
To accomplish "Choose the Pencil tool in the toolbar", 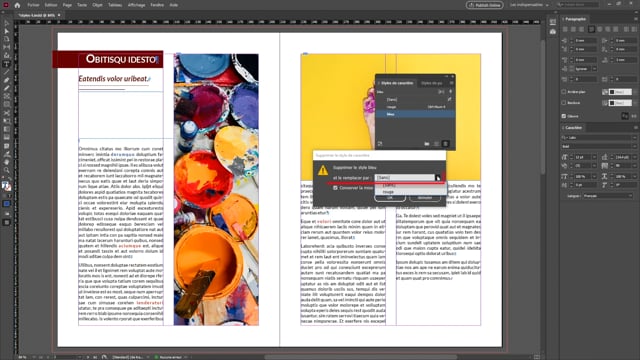I will 7,88.
